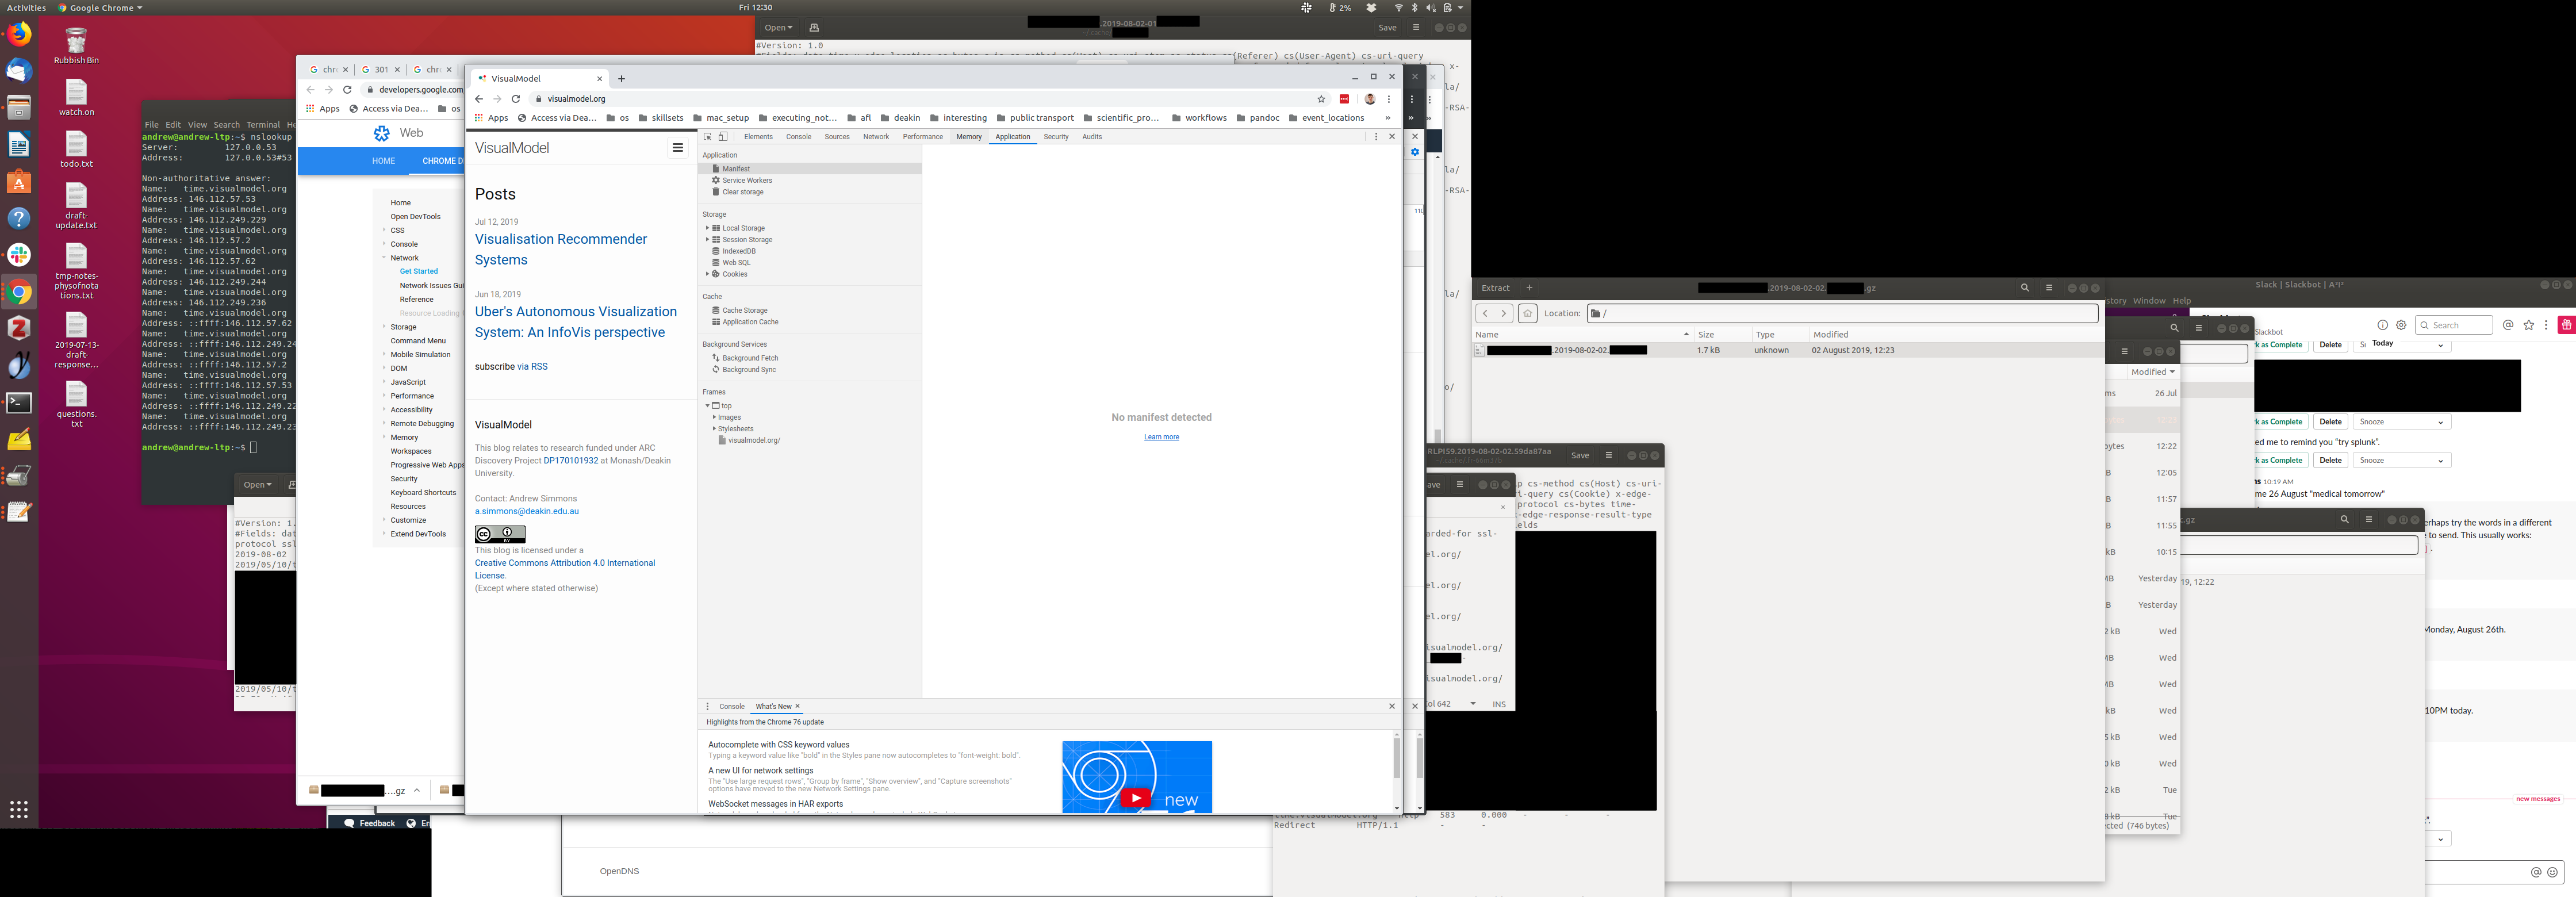
Task: Click the DevTools inspect element picker icon
Action: point(707,137)
